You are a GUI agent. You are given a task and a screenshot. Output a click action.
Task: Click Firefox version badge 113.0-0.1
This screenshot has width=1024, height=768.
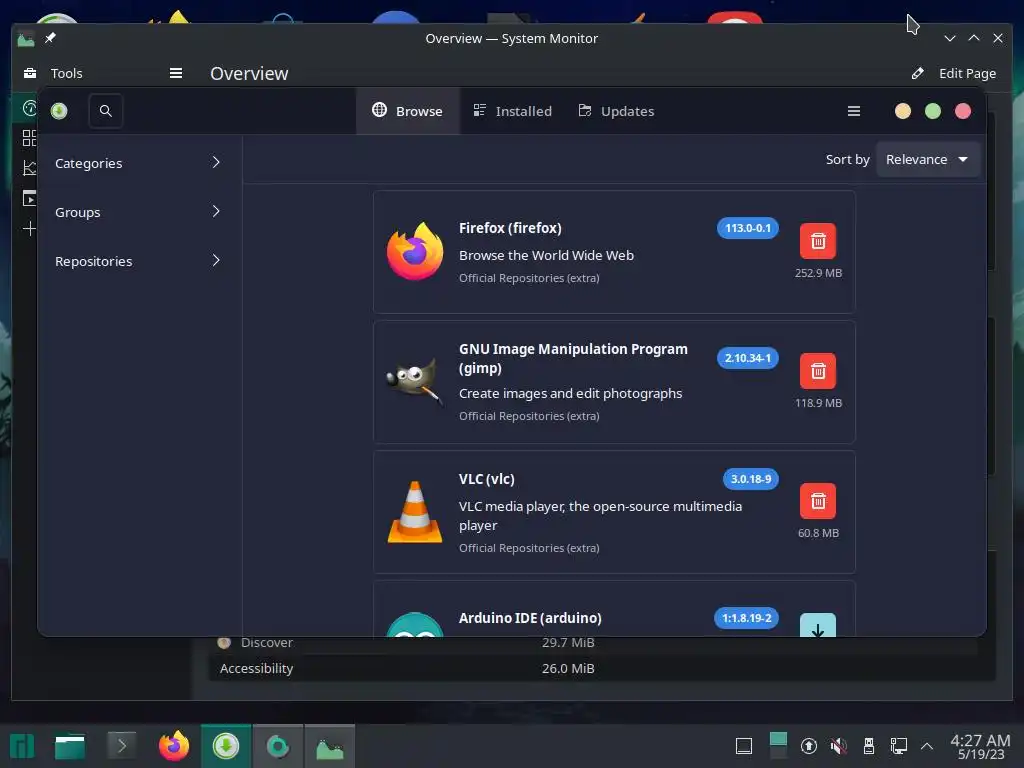click(748, 229)
